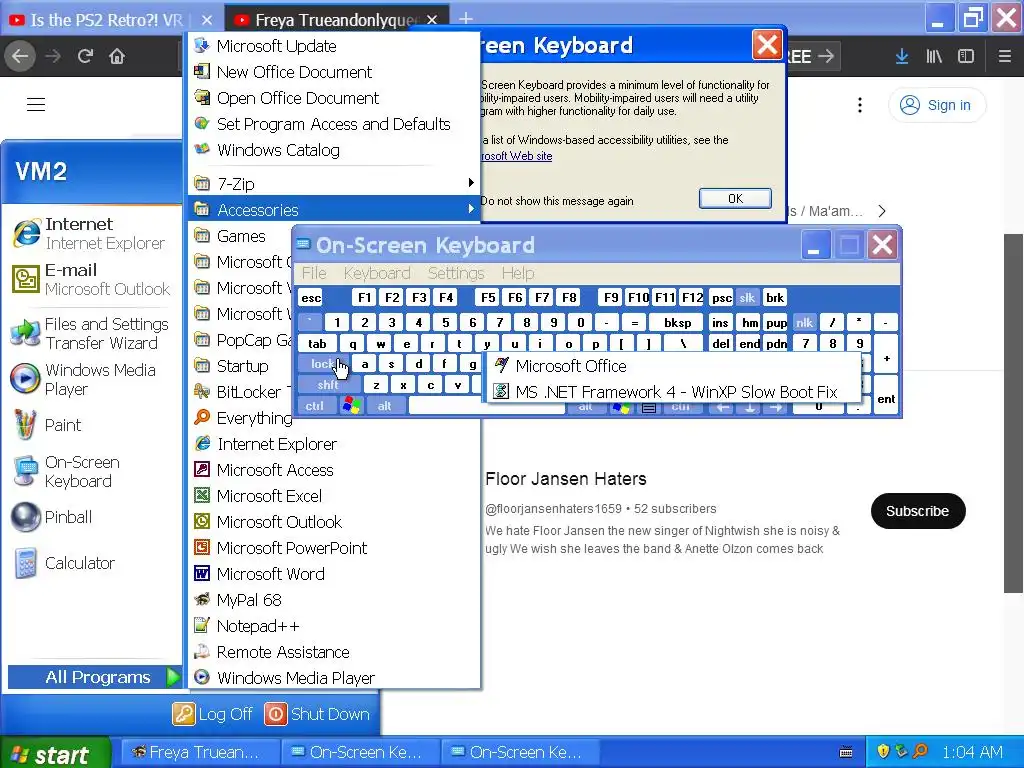
Task: Click Shut Down button
Action: pos(317,714)
